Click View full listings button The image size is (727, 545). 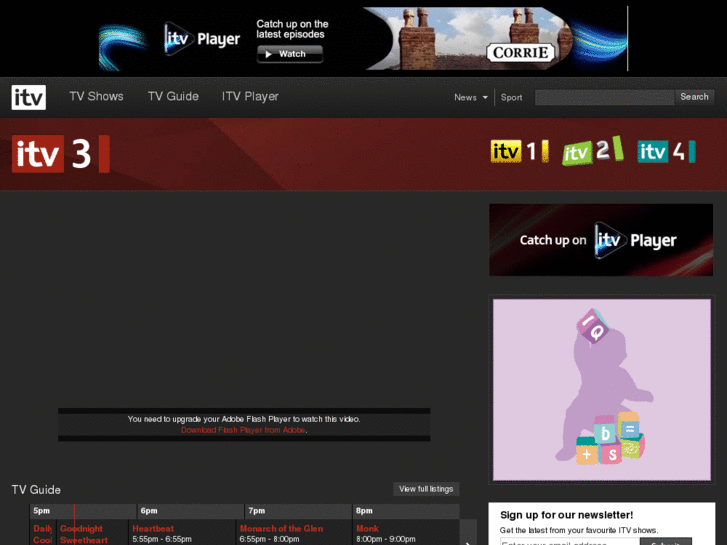426,489
